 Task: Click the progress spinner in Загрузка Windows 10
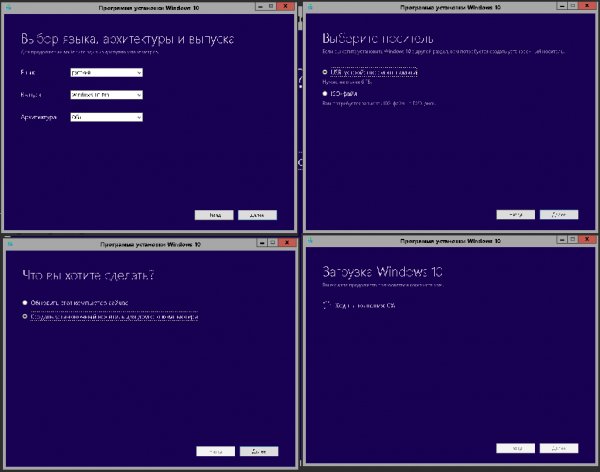point(326,305)
